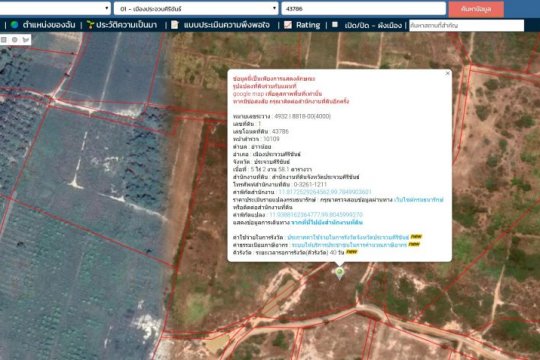
Task: Toggle the เปิด/ปิด - ผังเมือง checkbox
Action: coord(335,24)
